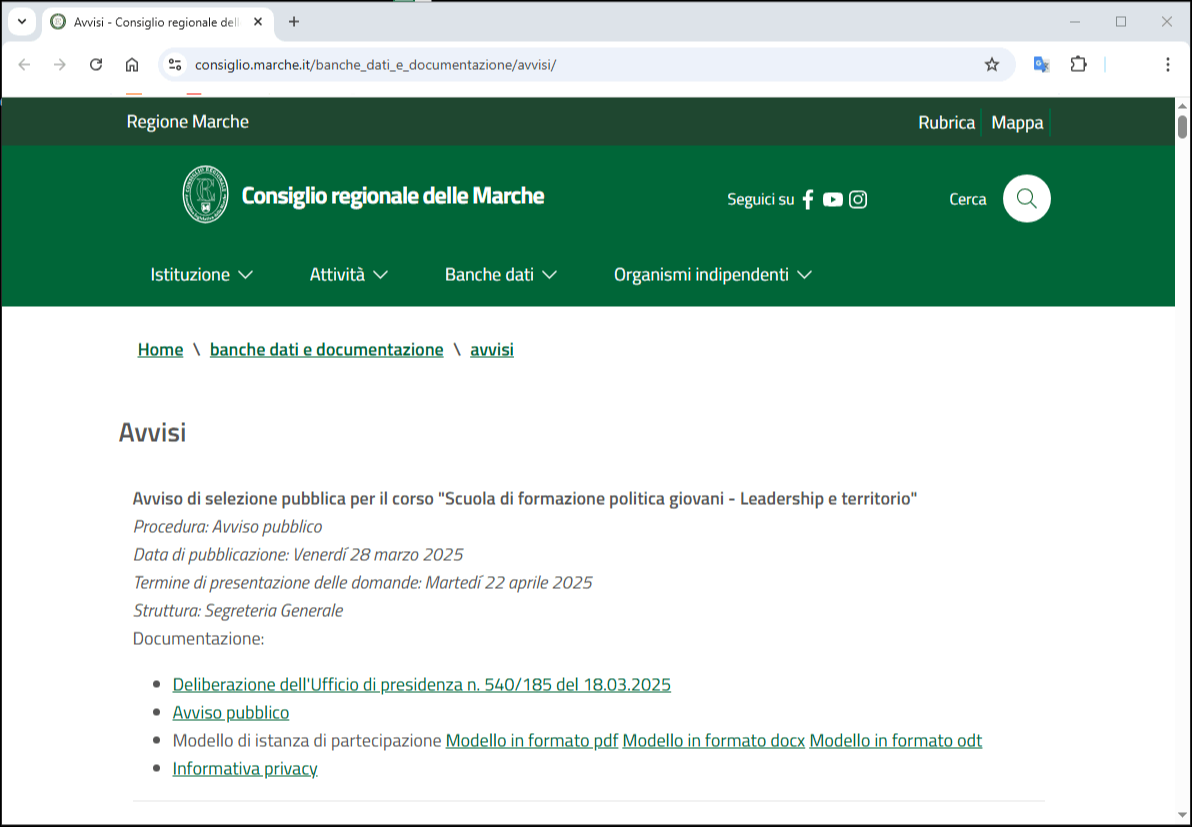Open the Rubrica link

946,122
